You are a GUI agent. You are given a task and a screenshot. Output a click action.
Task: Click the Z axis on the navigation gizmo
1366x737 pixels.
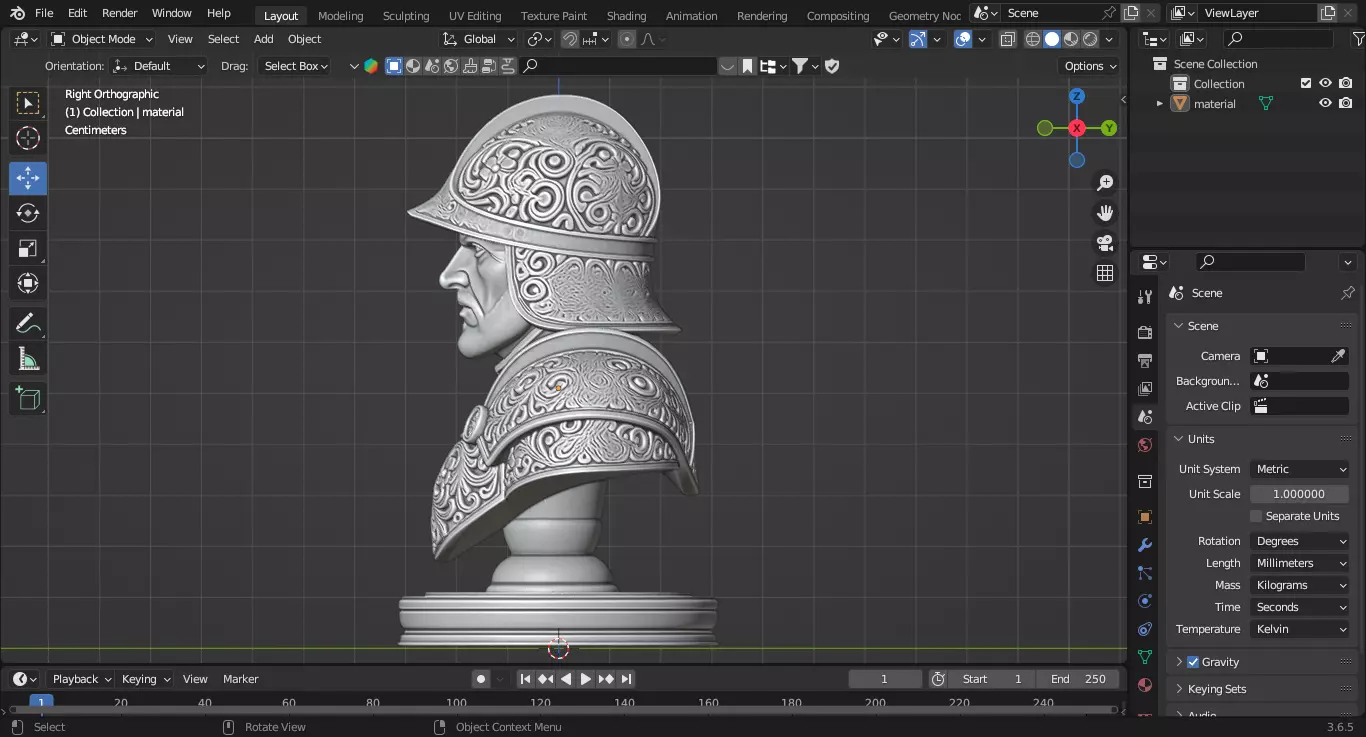coord(1077,96)
